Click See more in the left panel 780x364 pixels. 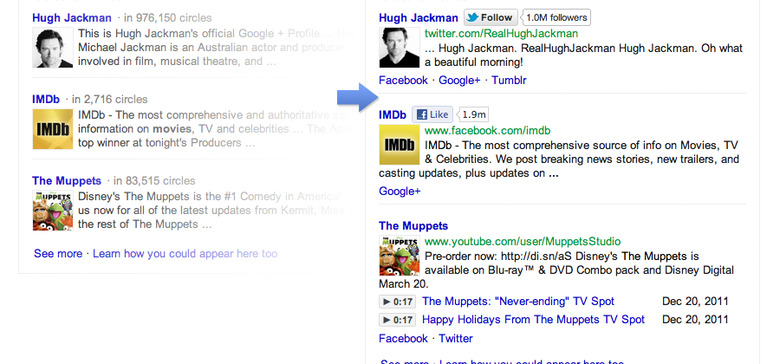58,254
